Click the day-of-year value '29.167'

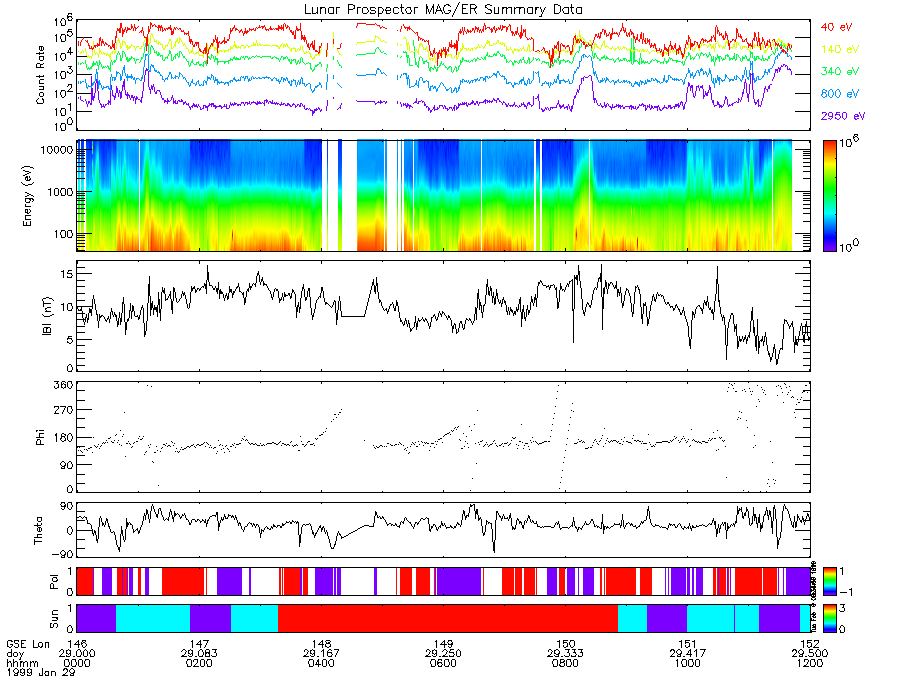click(321, 654)
